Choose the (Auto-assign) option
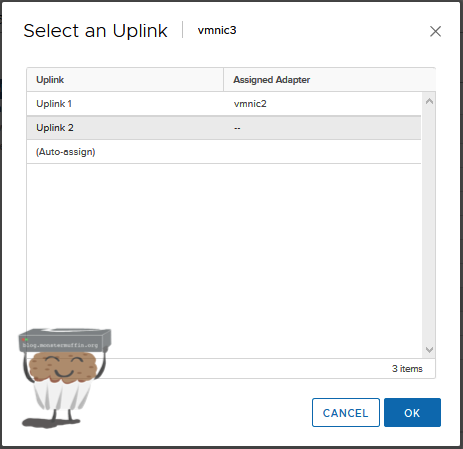 point(224,152)
